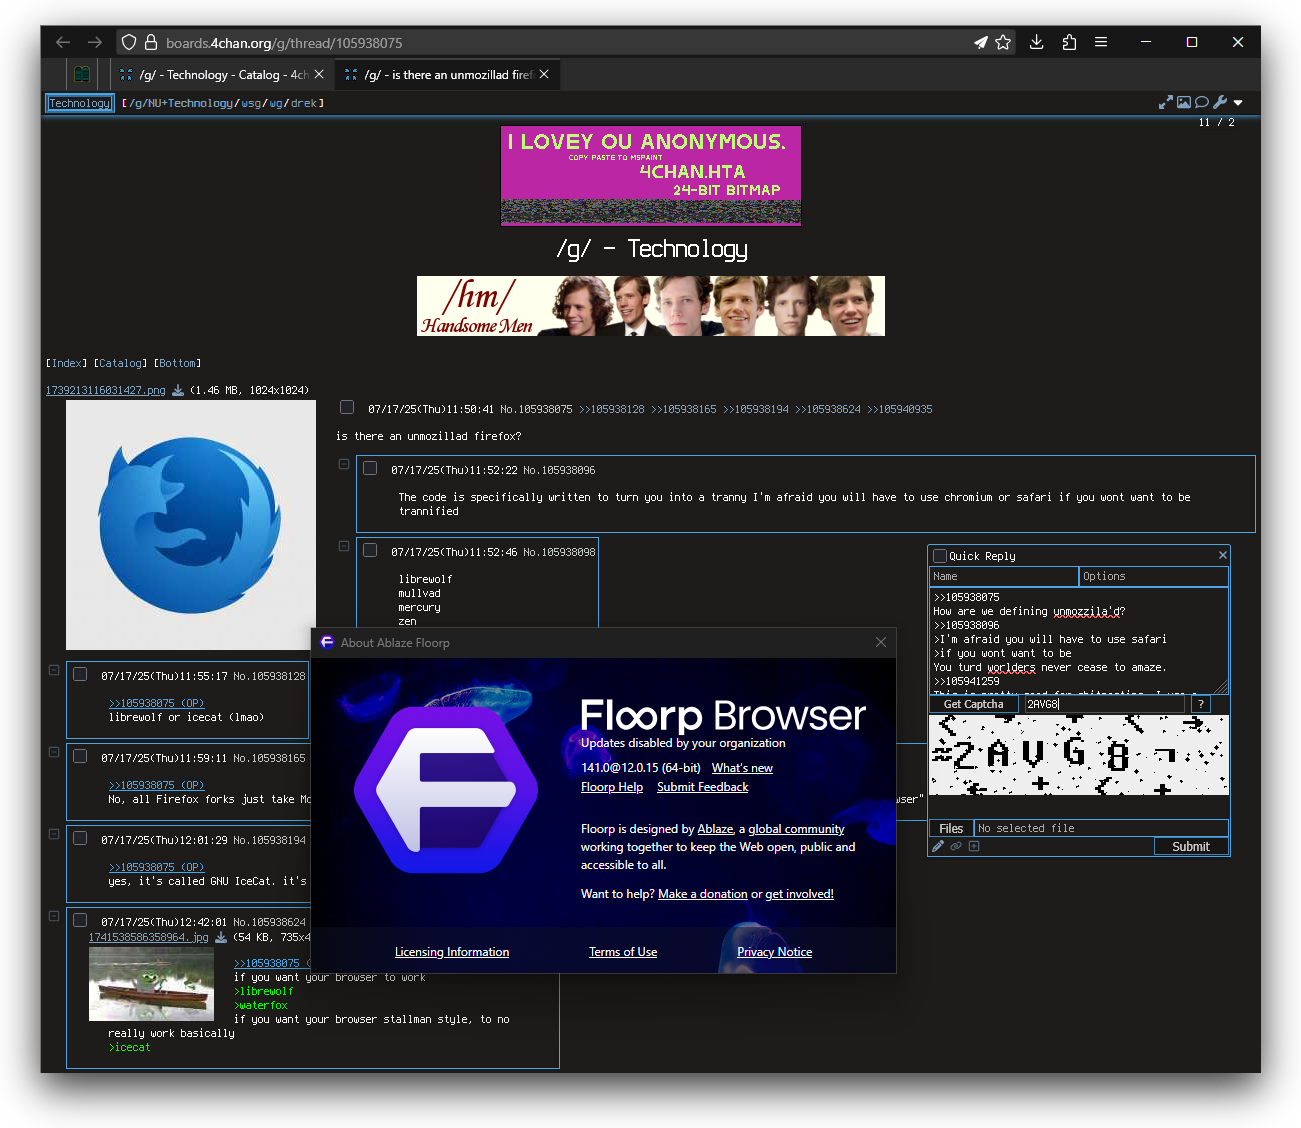Tick the checkbox for post No.105938096
1301x1128 pixels.
[x=370, y=468]
